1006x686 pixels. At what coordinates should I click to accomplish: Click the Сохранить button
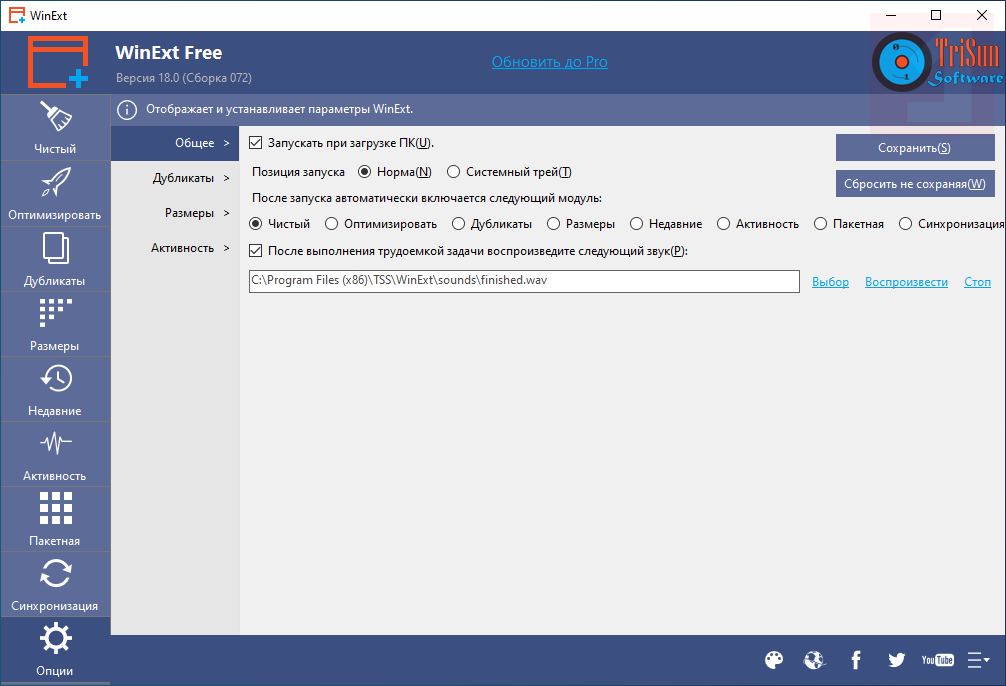pos(915,148)
